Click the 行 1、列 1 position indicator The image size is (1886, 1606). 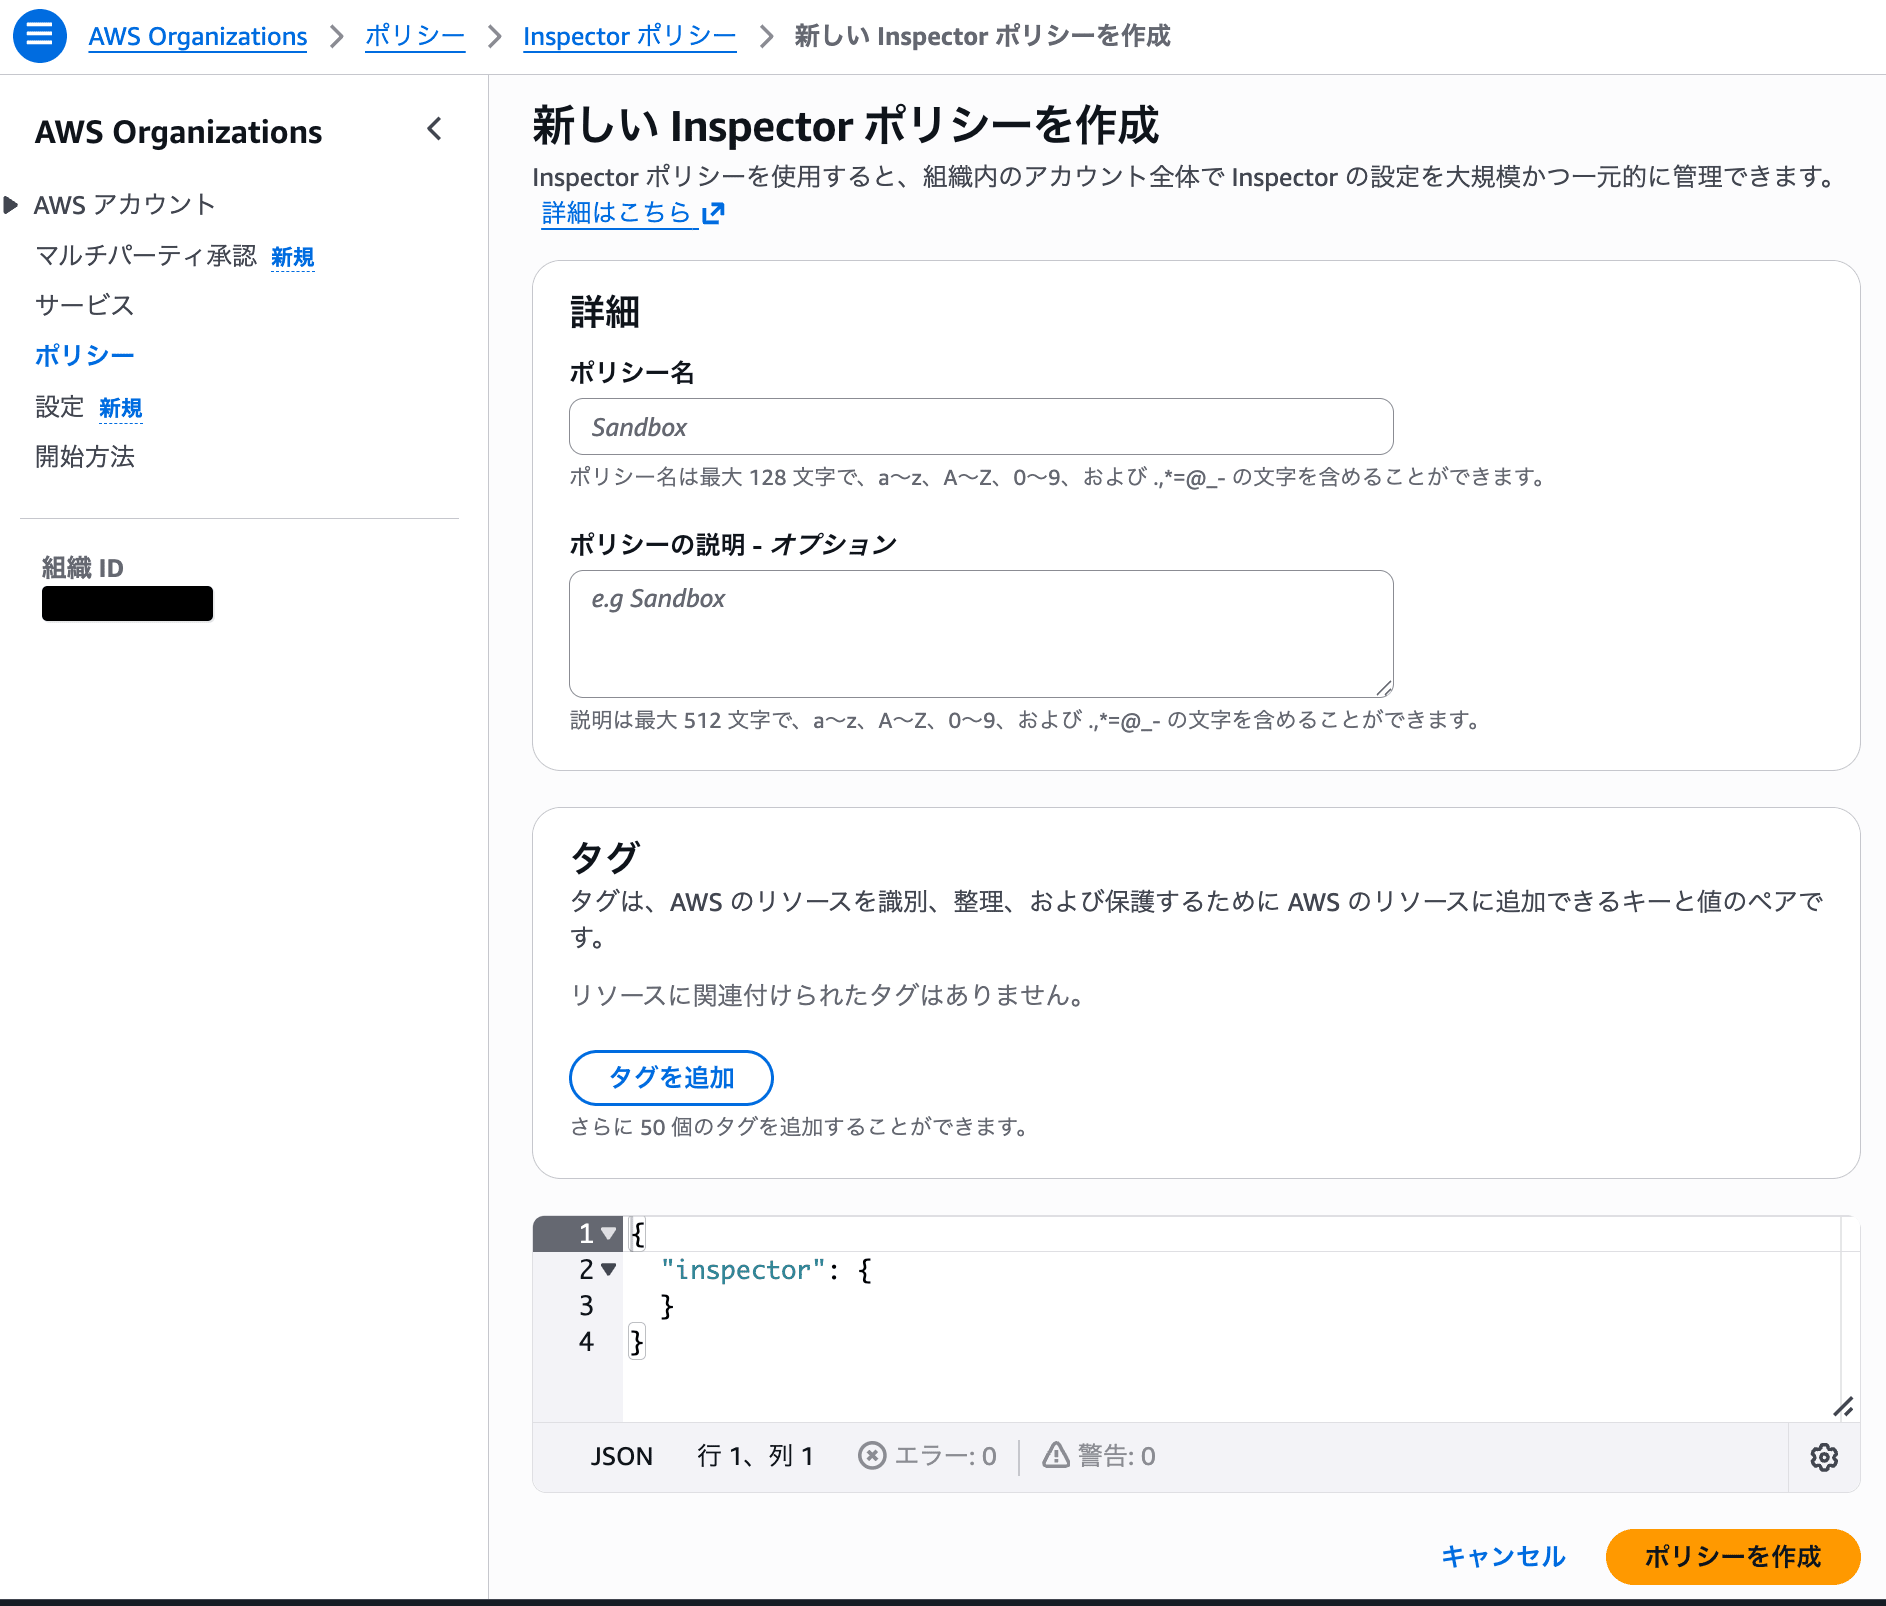[756, 1456]
